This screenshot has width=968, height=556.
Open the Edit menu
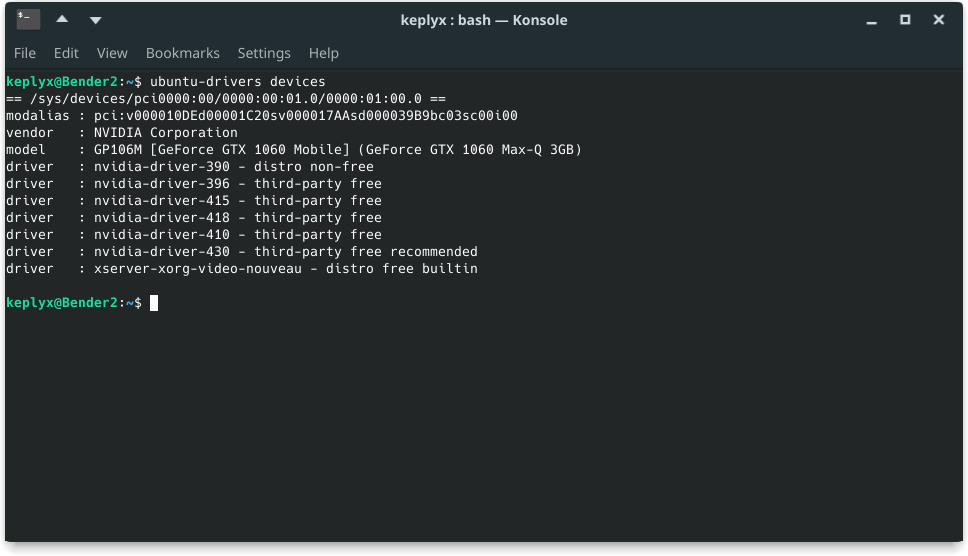coord(66,53)
